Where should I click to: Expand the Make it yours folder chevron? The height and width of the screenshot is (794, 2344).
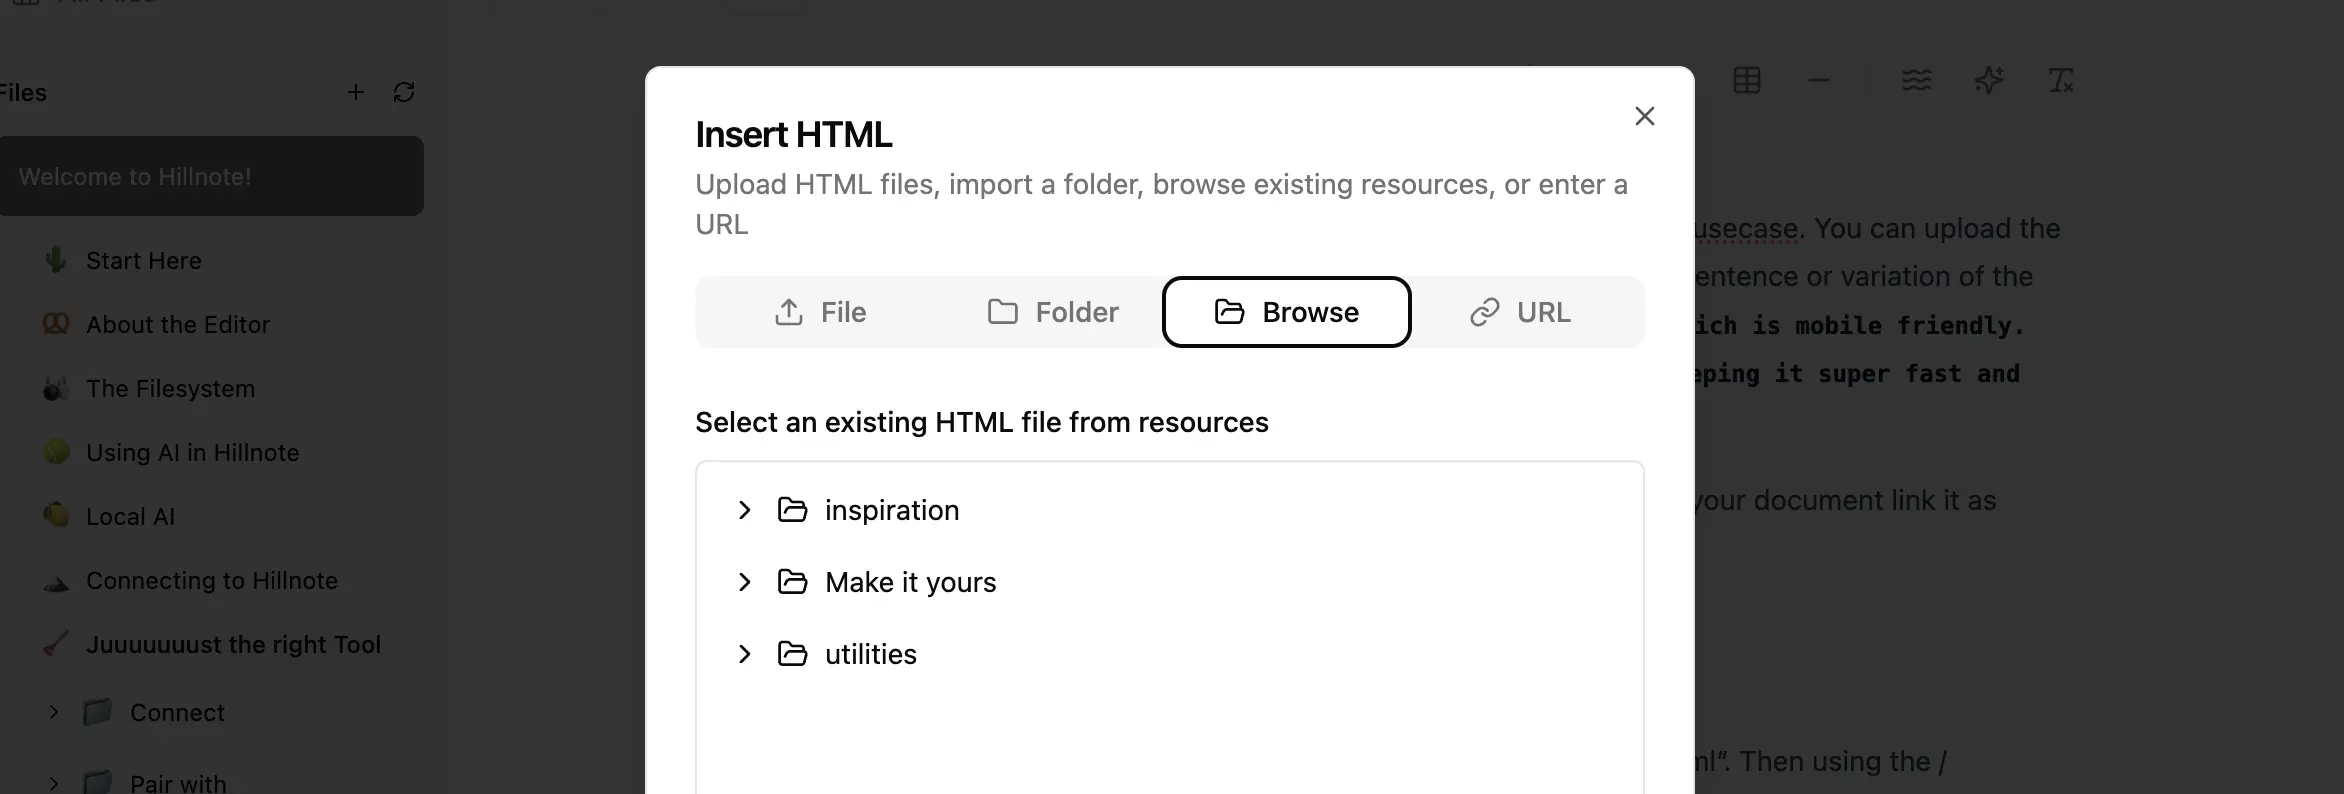point(744,583)
